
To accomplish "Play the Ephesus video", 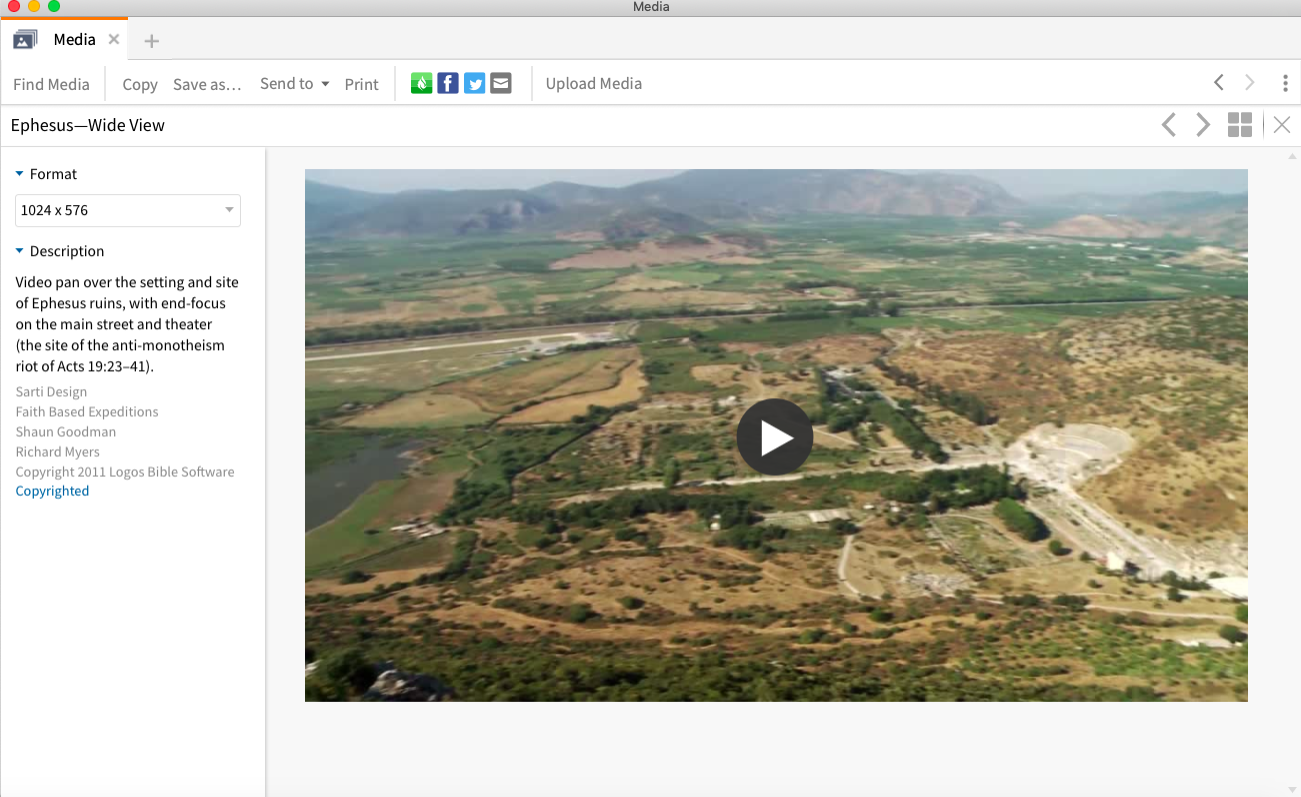I will coord(775,437).
